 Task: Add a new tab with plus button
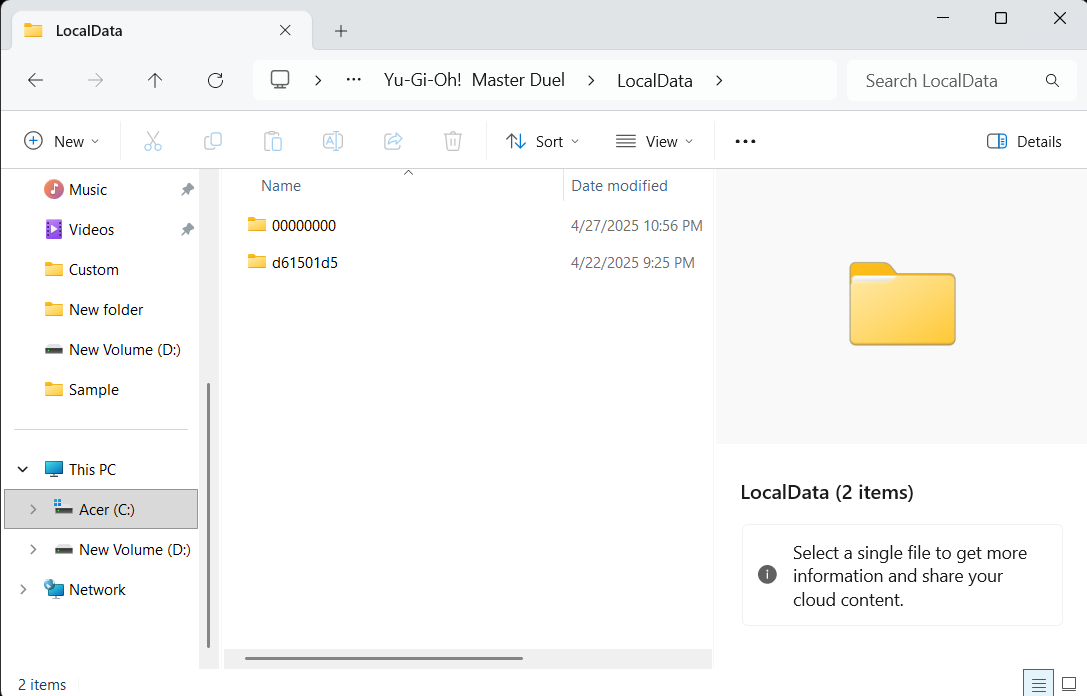click(x=340, y=31)
